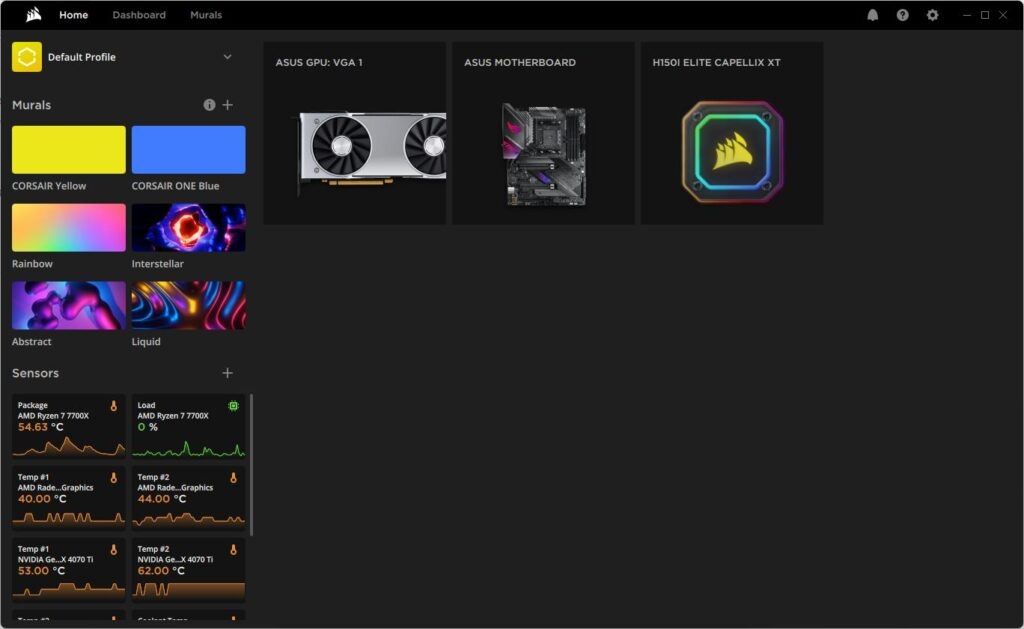Click the 62.00 °C temperature value
Viewport: 1024px width, 629px height.
point(161,571)
